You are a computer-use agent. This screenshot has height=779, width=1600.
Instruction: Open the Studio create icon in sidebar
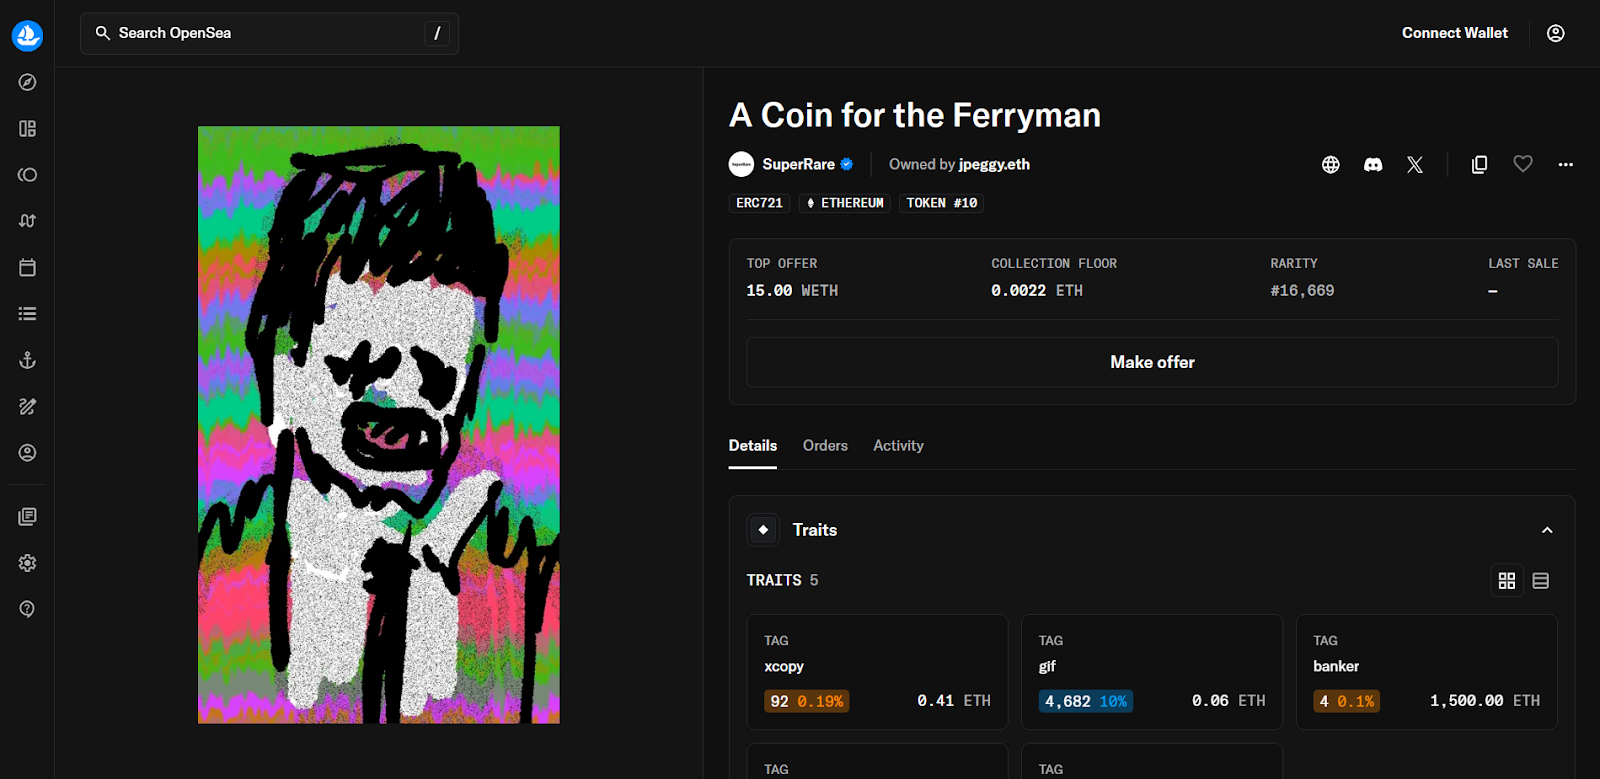tap(26, 406)
